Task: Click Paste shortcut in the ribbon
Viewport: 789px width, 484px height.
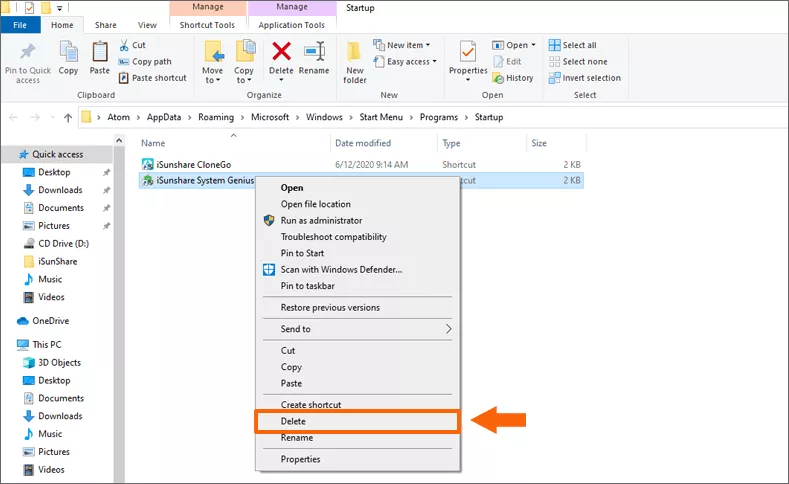Action: tap(152, 78)
